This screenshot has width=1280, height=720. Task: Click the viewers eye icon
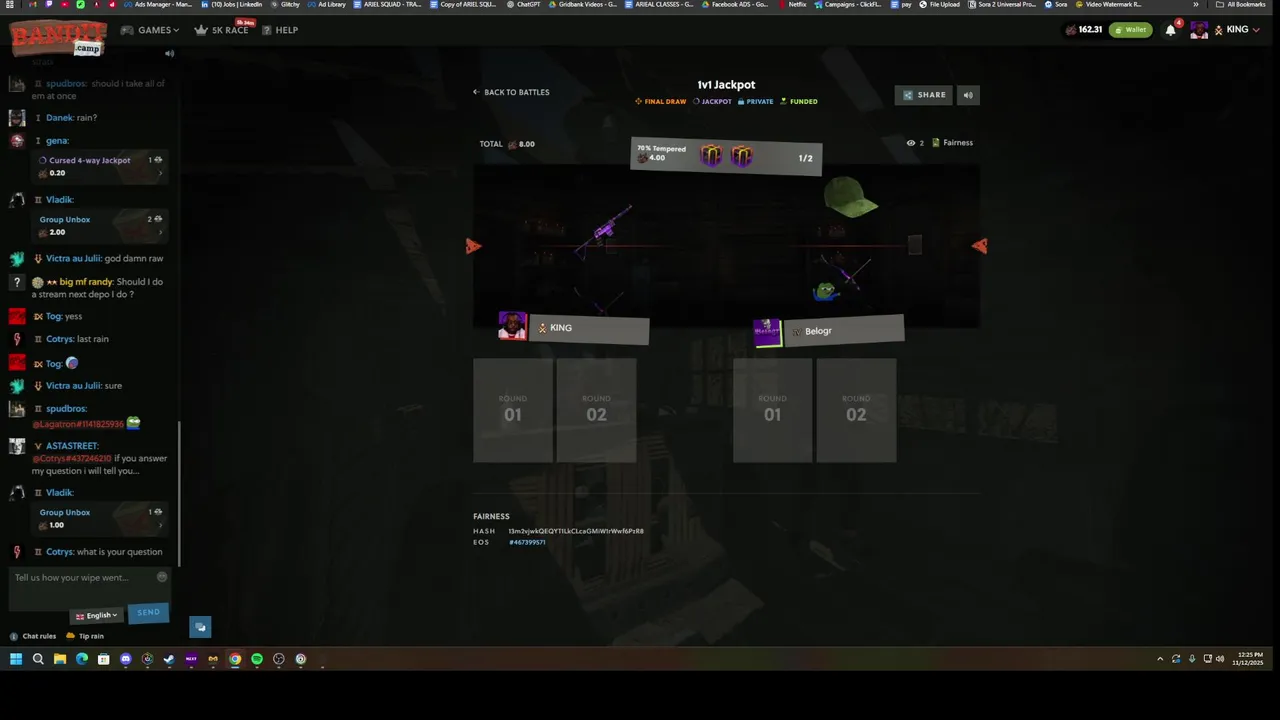pos(911,143)
